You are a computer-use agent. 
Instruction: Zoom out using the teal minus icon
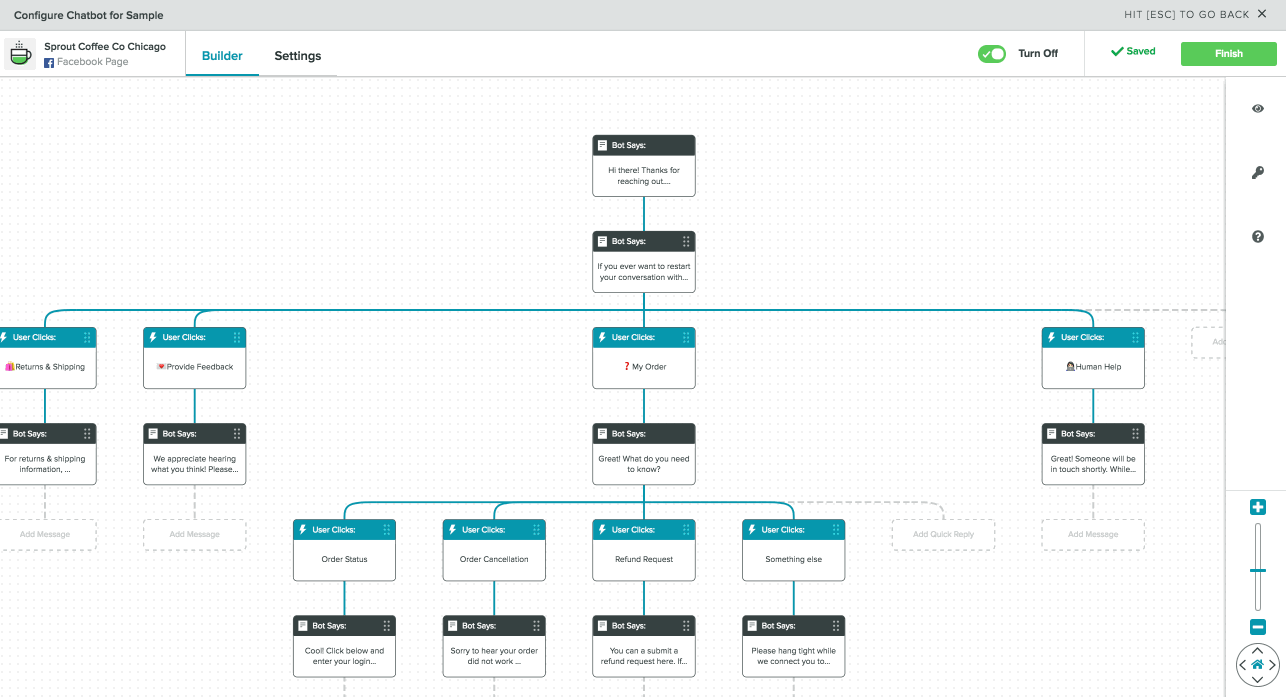[x=1257, y=627]
